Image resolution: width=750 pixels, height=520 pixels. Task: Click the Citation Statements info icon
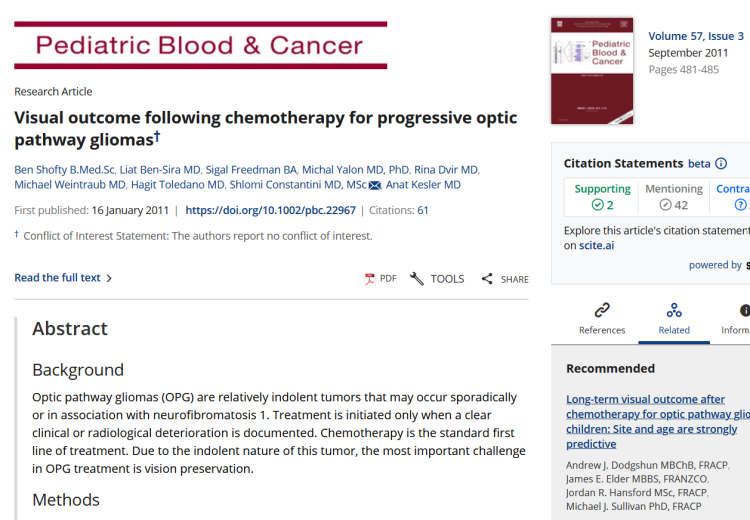721,164
